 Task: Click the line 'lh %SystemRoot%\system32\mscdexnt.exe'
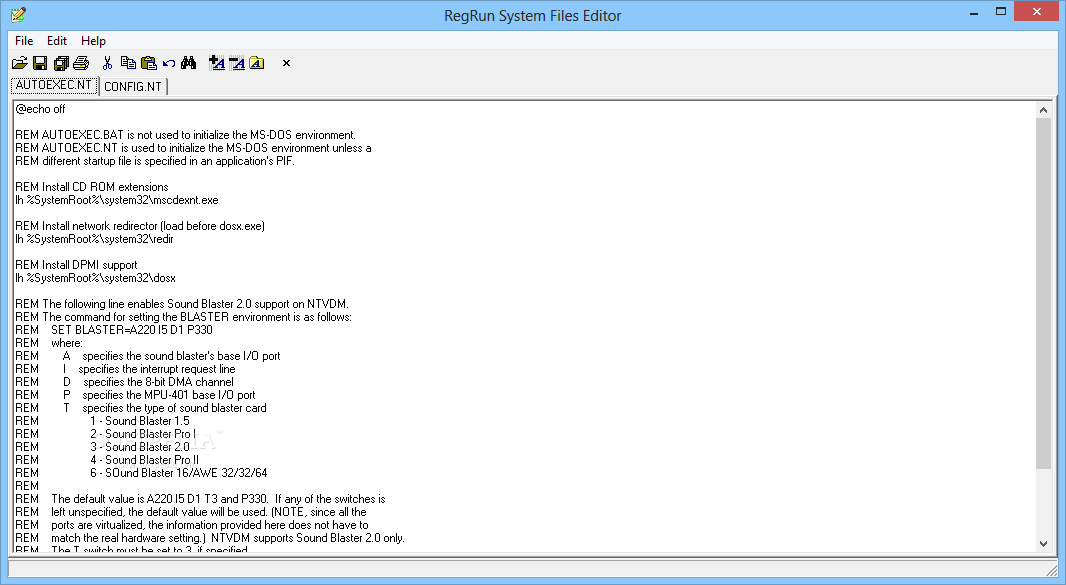[x=117, y=200]
